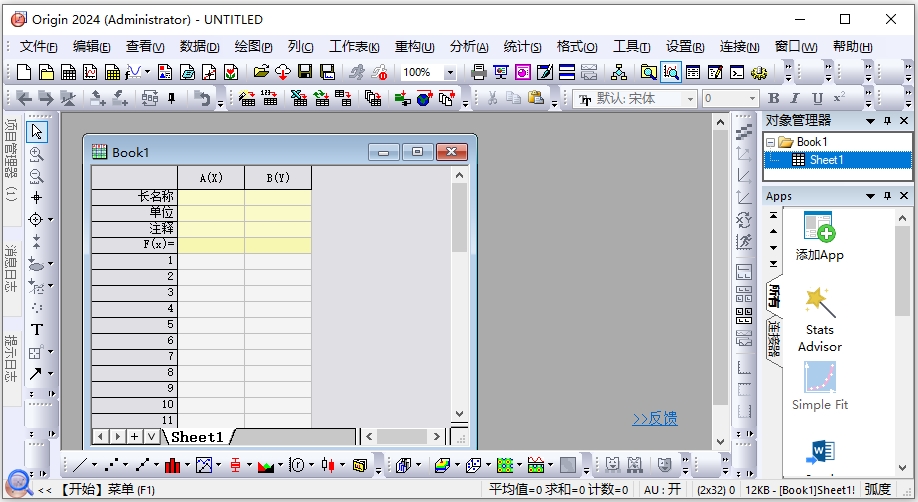Open the font size dropdown
918x502 pixels.
click(752, 99)
